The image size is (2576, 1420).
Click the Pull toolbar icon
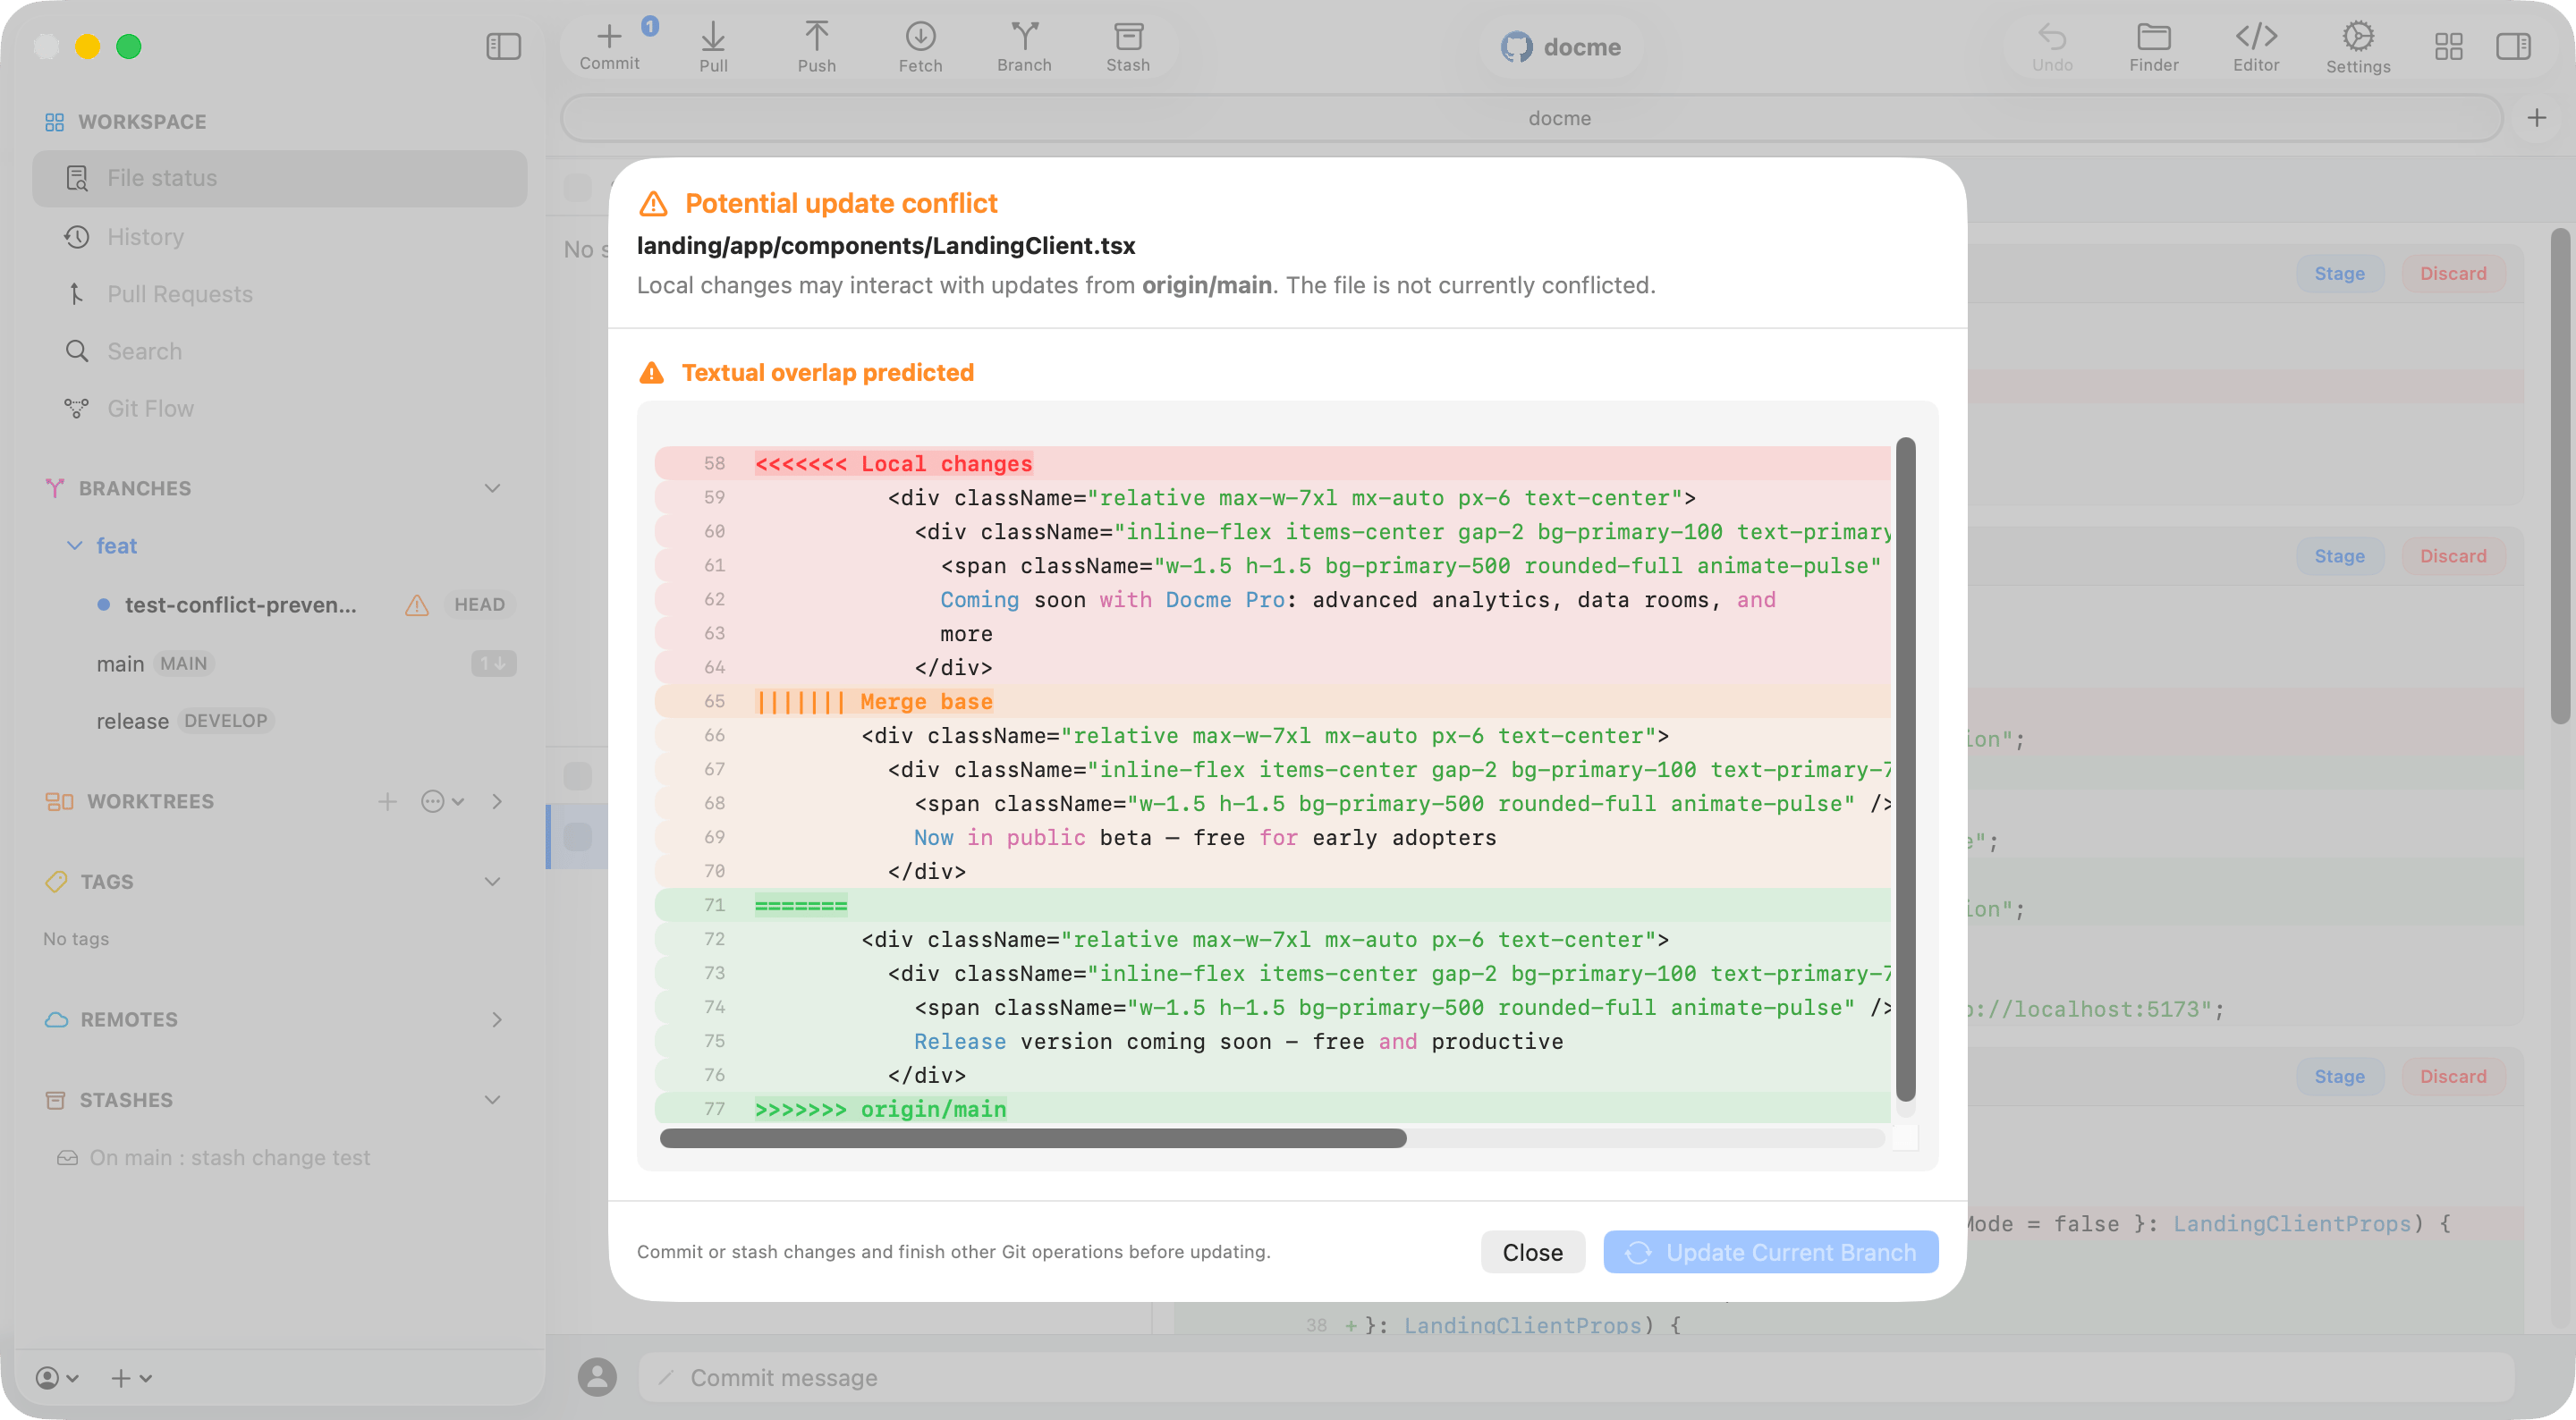(713, 47)
